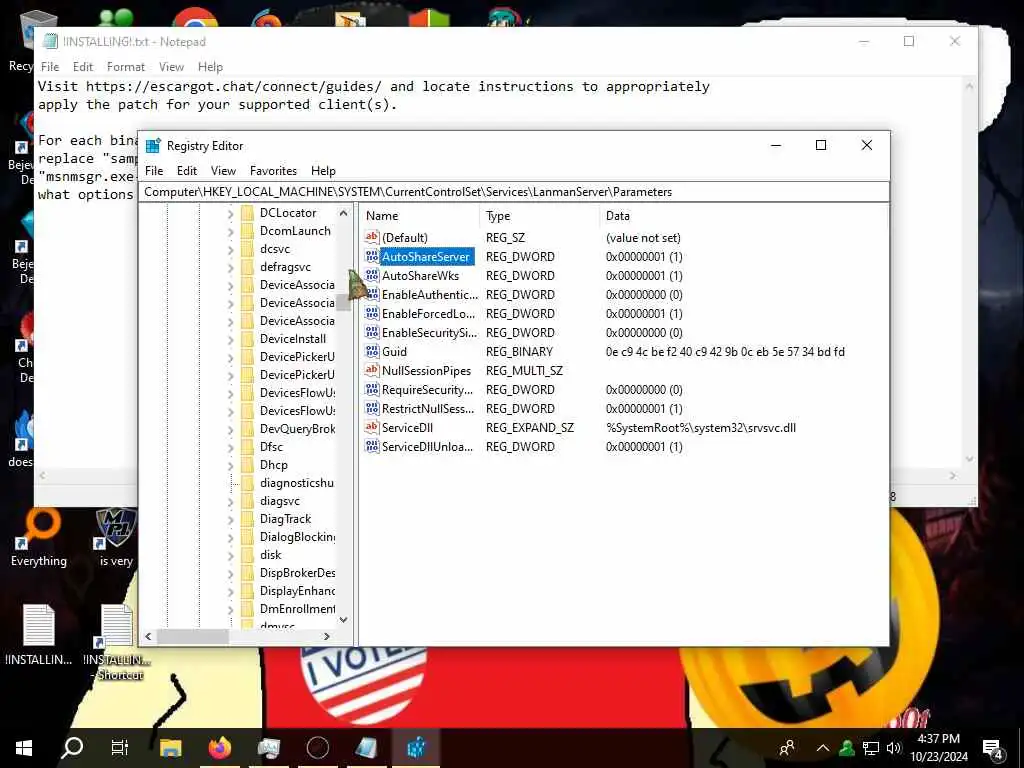Switch to Notepad taskbar button
Screen dimensions: 1024x768
coord(367,748)
